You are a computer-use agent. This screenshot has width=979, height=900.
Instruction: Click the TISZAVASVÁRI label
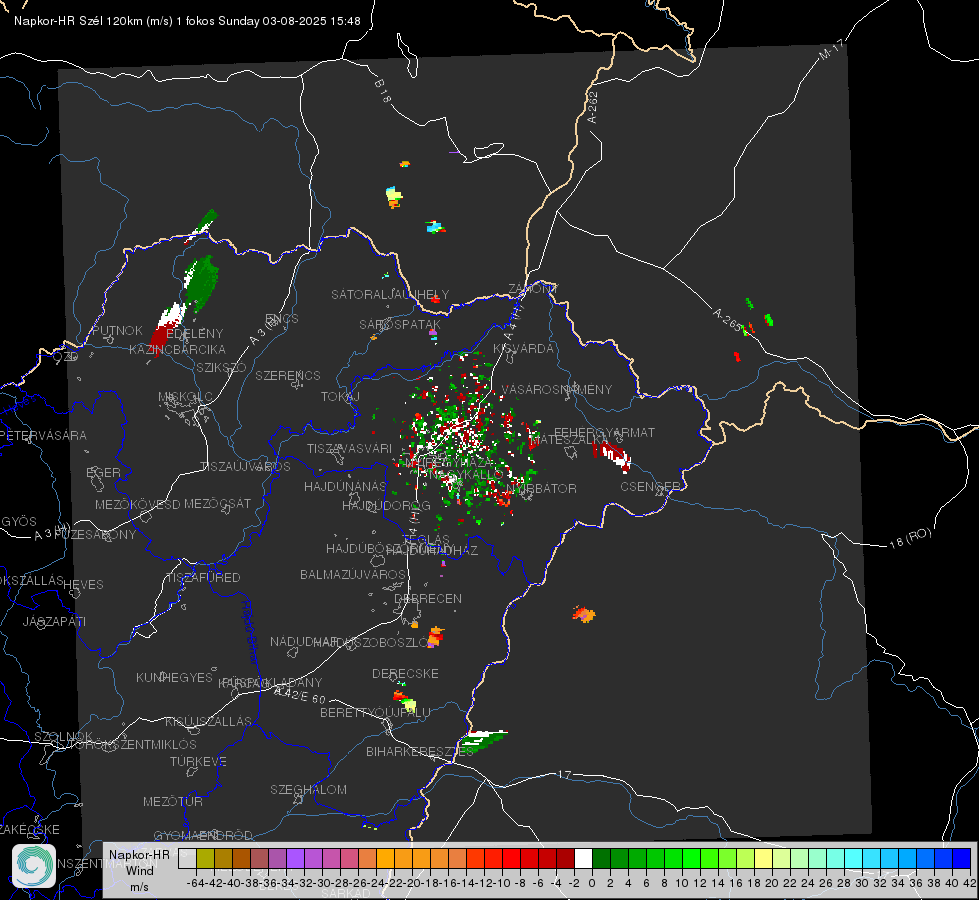(x=350, y=448)
